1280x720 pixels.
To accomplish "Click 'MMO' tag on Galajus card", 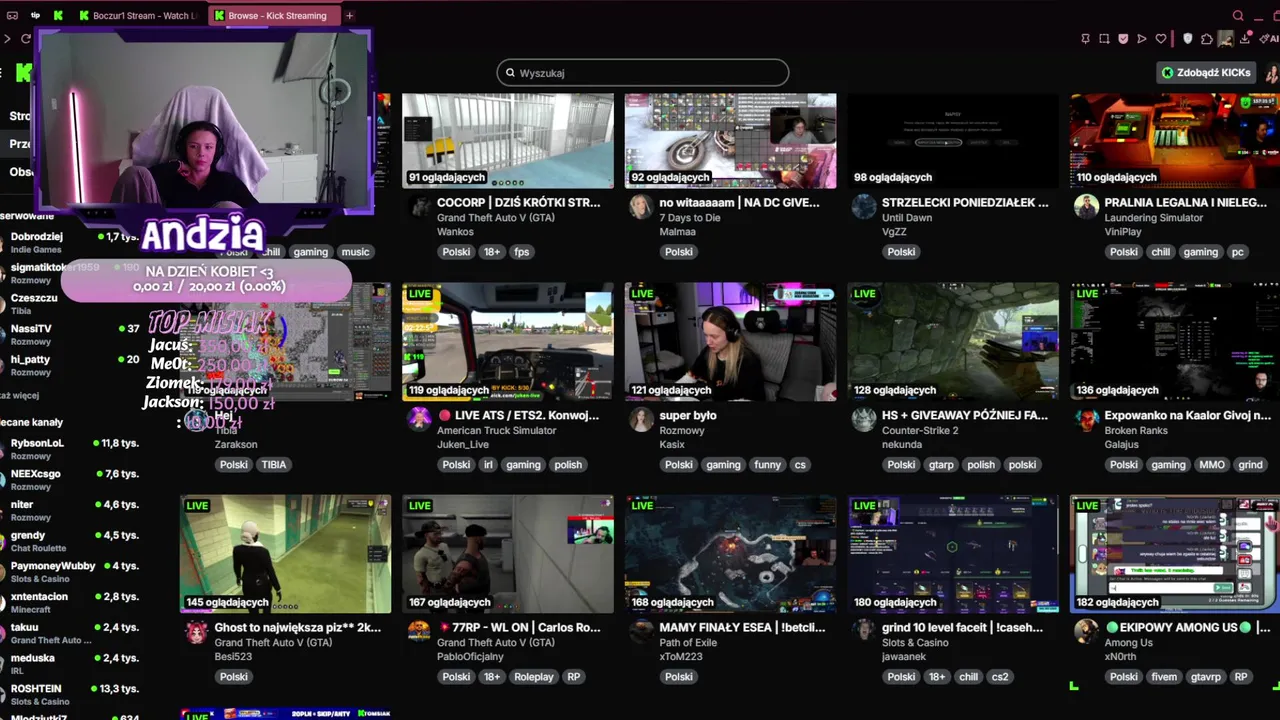I will [1212, 465].
